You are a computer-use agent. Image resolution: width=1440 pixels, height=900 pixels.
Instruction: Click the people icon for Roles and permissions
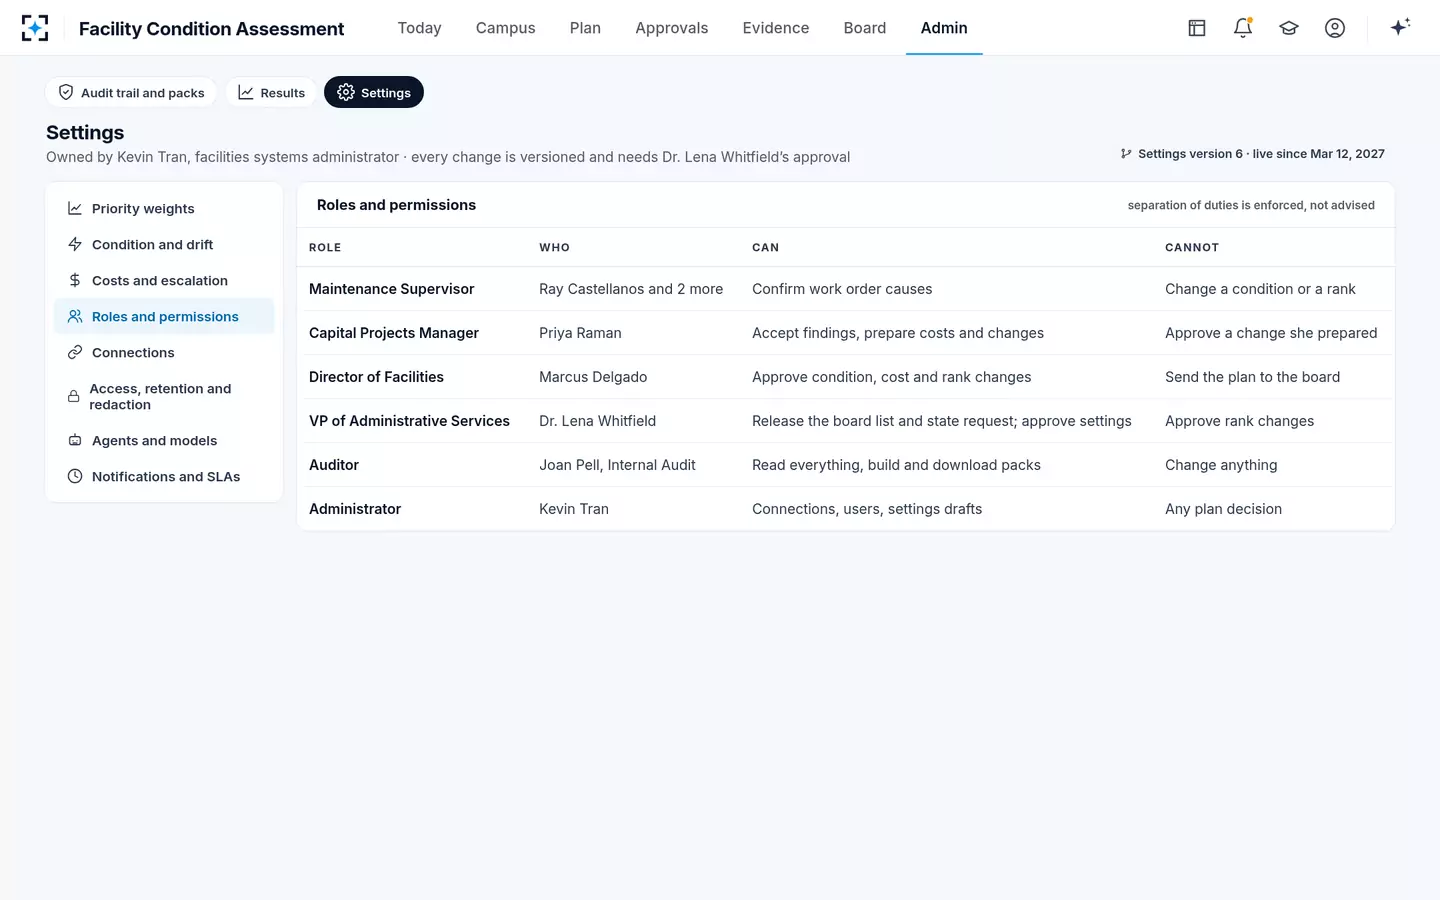click(75, 316)
